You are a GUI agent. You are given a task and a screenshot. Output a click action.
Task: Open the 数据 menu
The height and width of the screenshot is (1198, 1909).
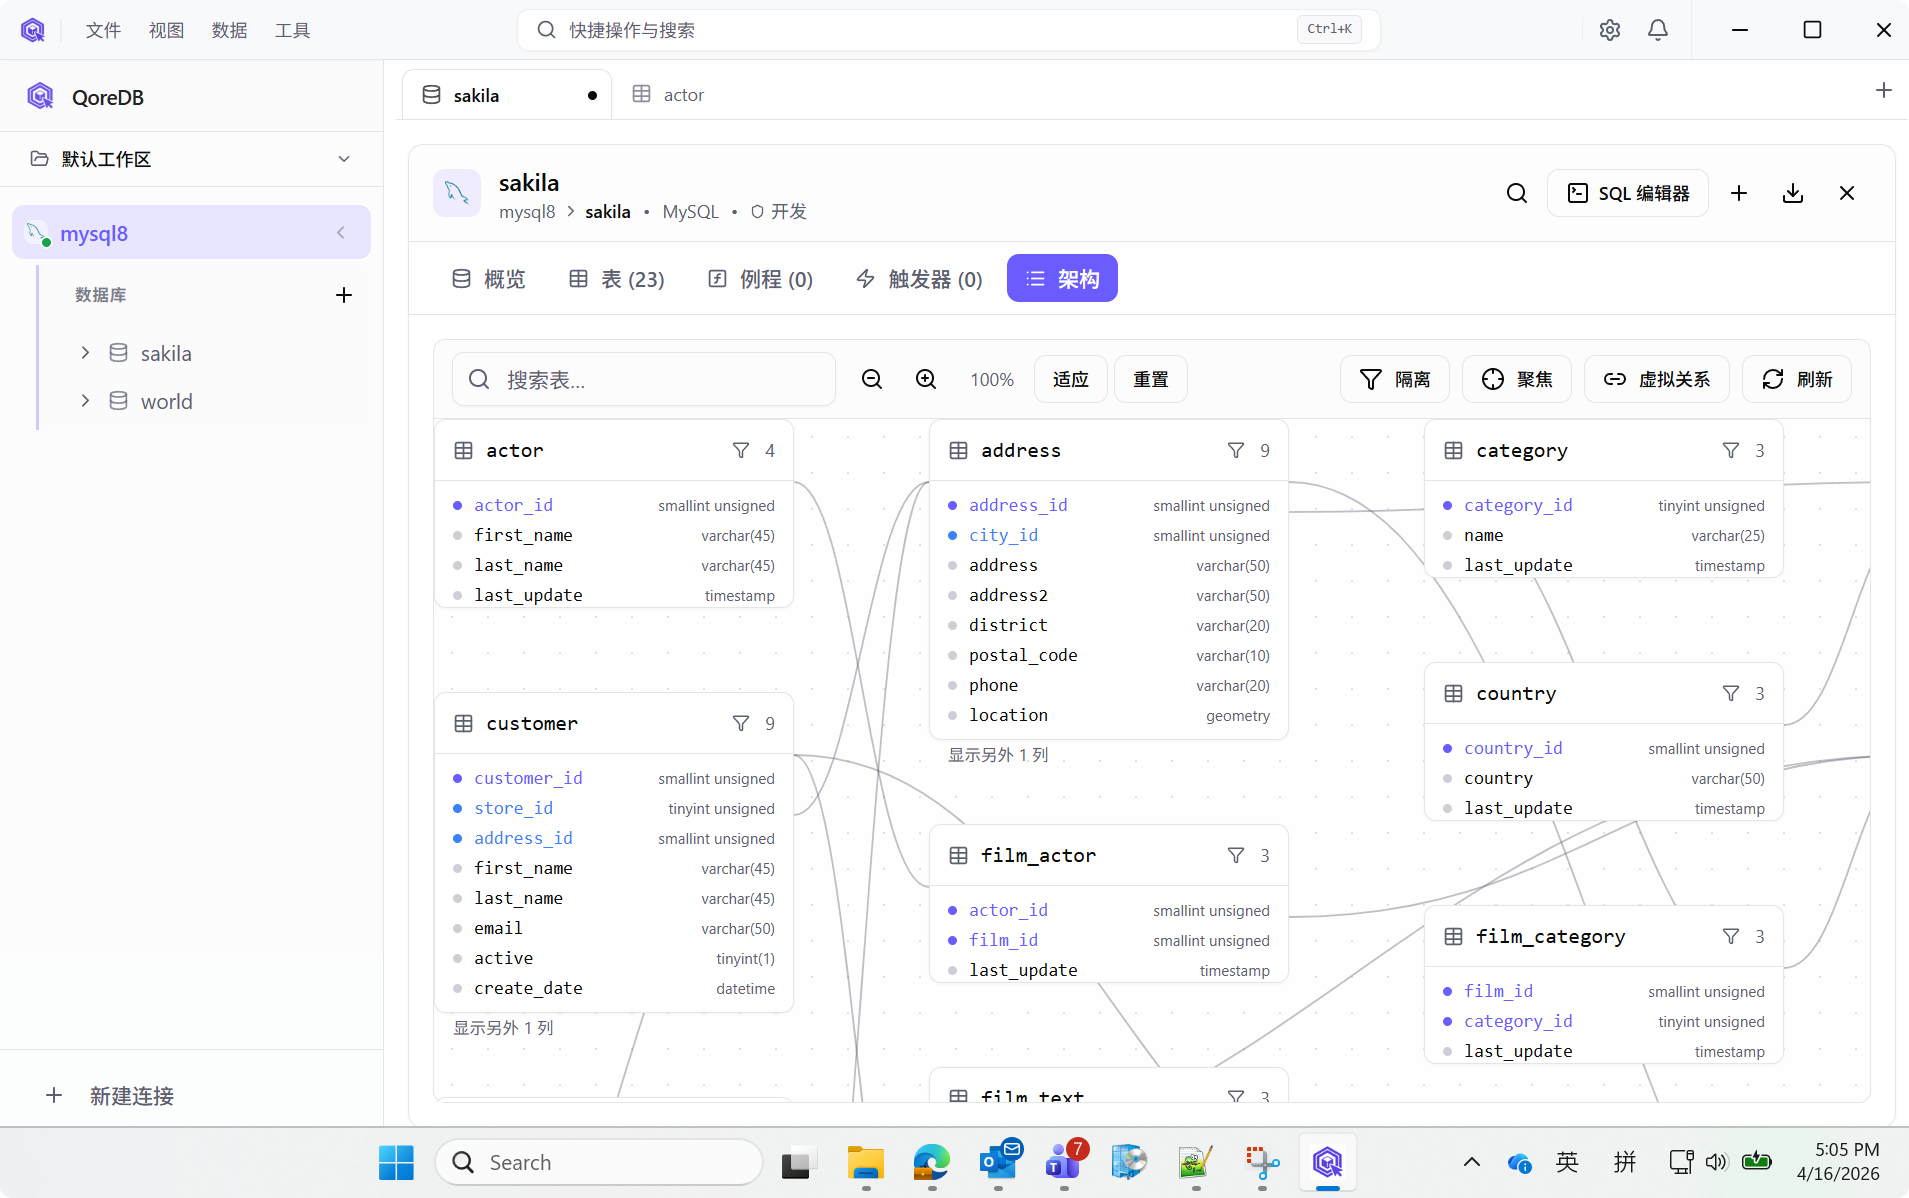(229, 30)
